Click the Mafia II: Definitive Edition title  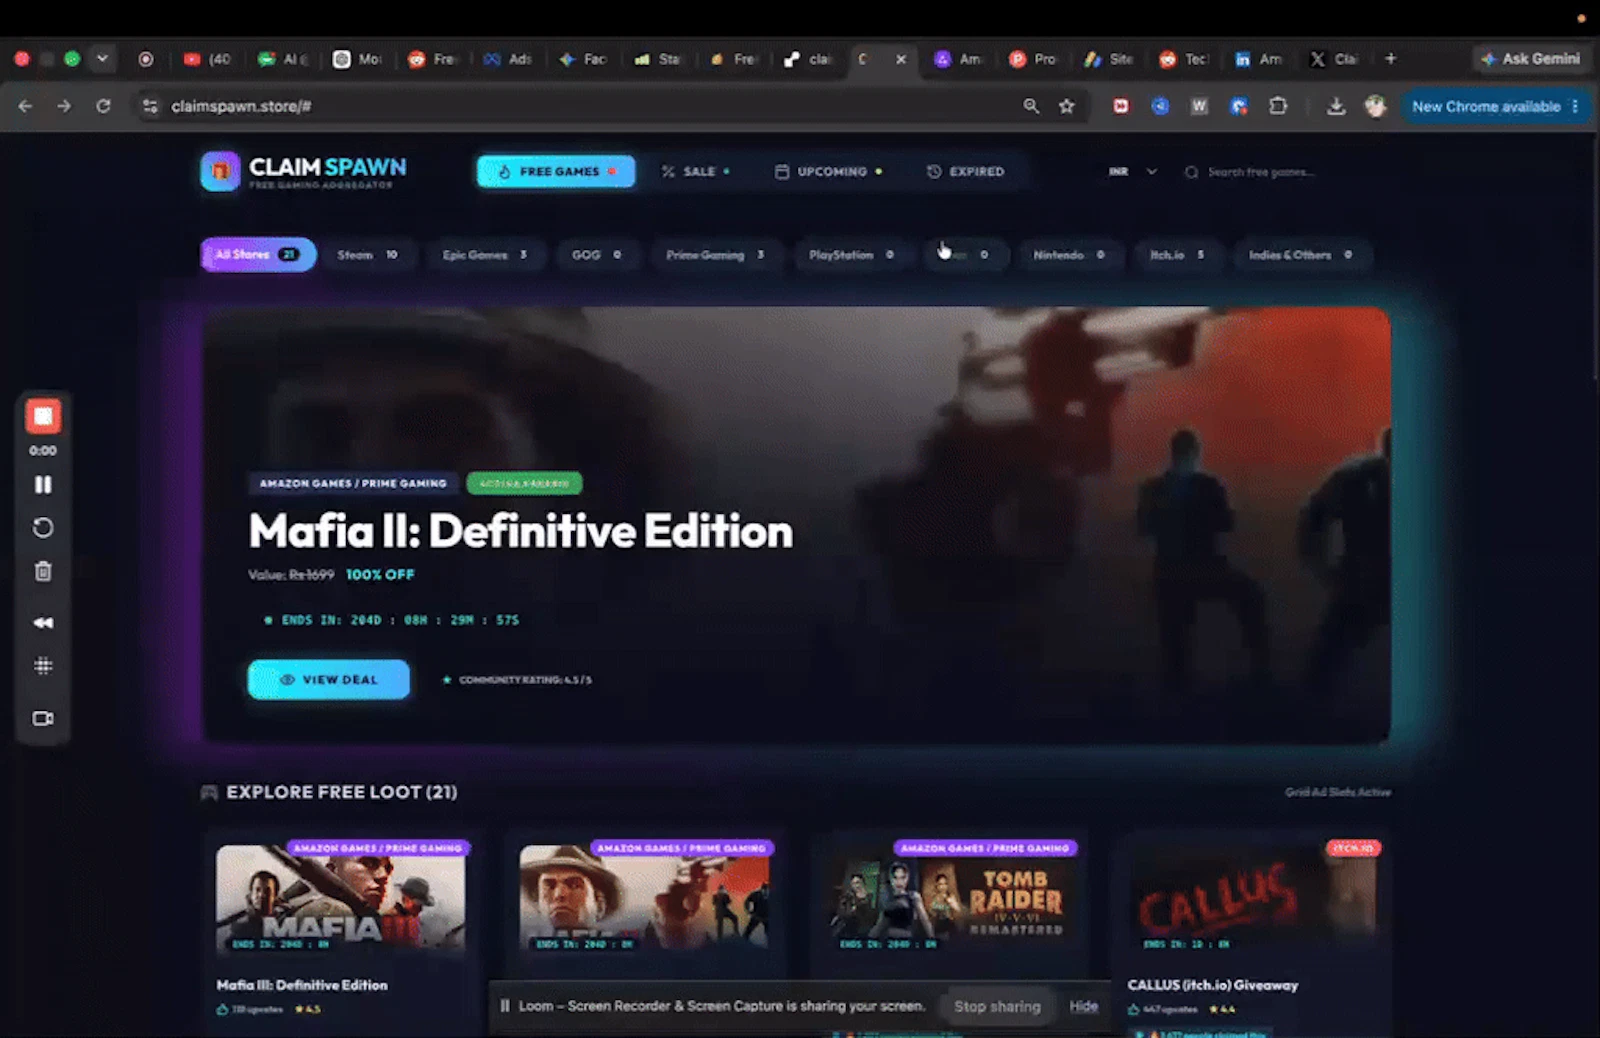pyautogui.click(x=521, y=531)
